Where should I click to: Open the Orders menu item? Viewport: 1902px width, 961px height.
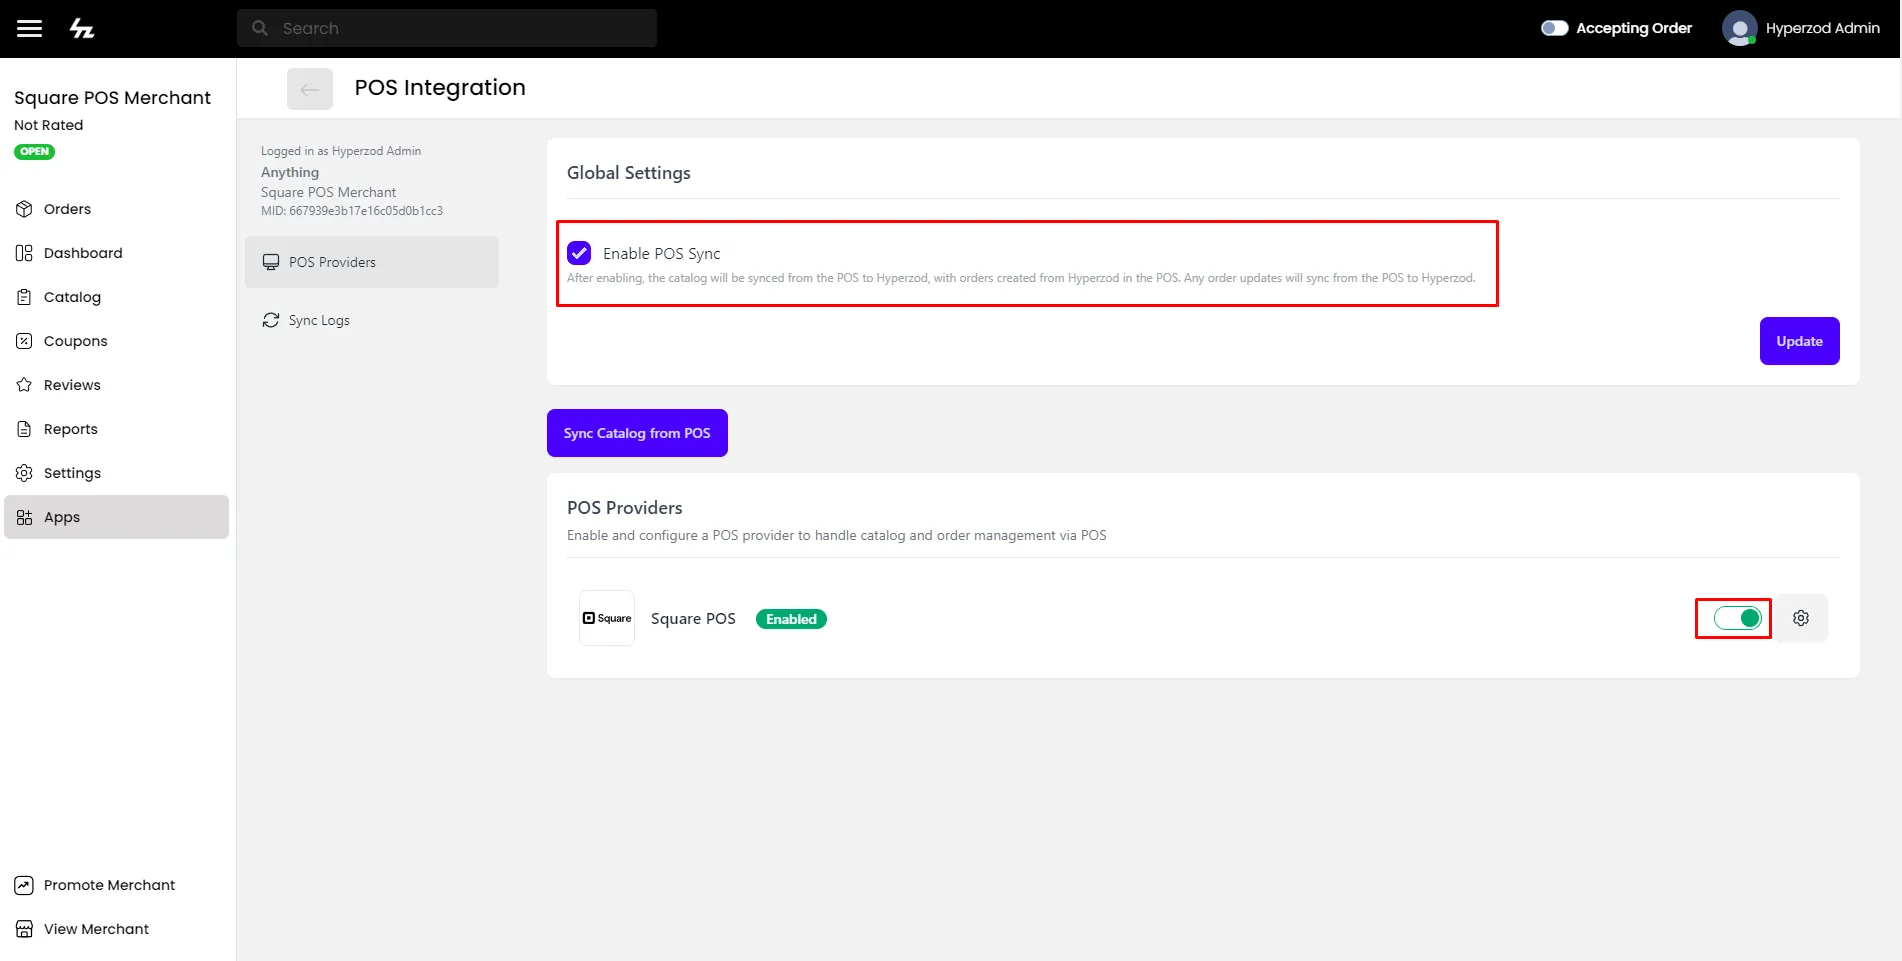[x=116, y=209]
